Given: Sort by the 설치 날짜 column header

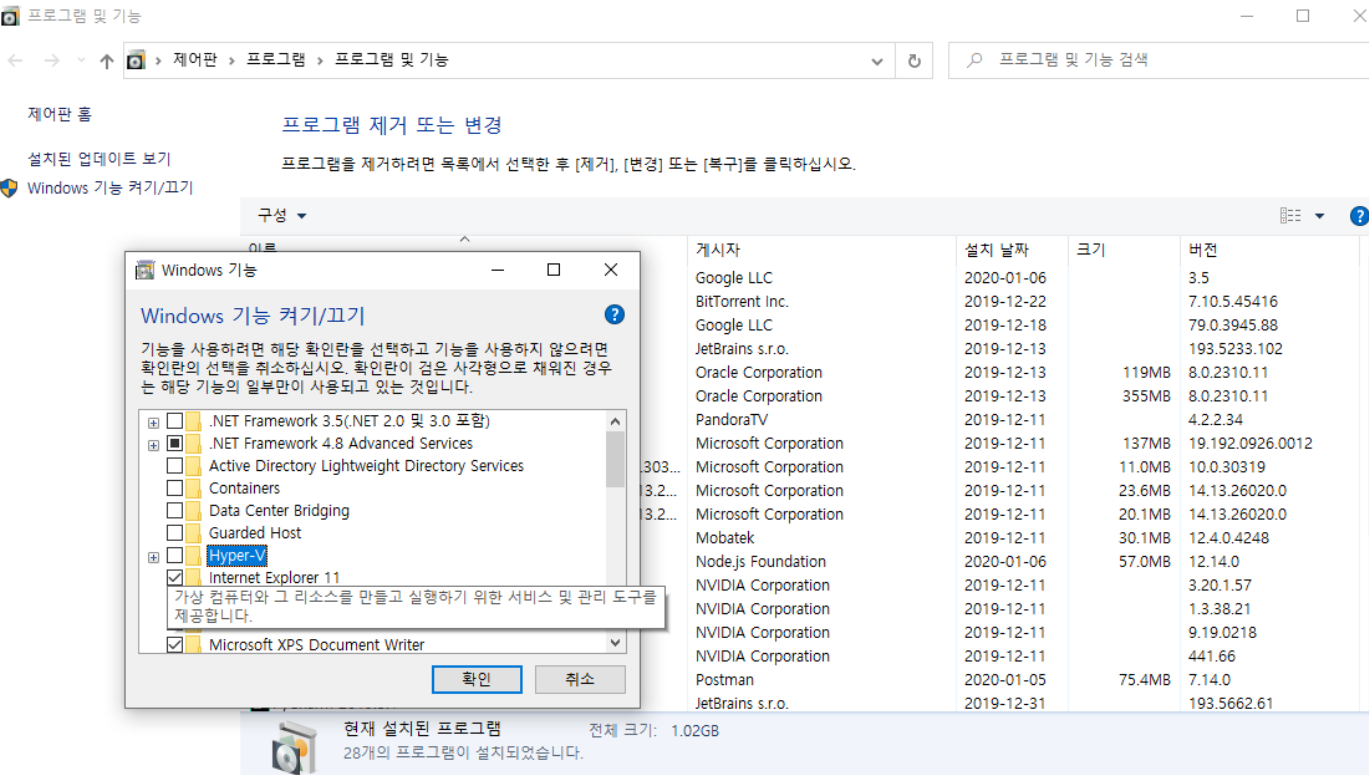Looking at the screenshot, I should pos(1012,250).
